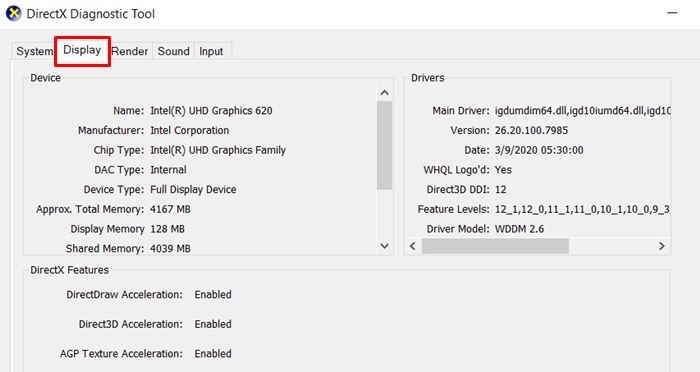Click the 4167 MB total memory value
The width and height of the screenshot is (700, 372).
[170, 209]
